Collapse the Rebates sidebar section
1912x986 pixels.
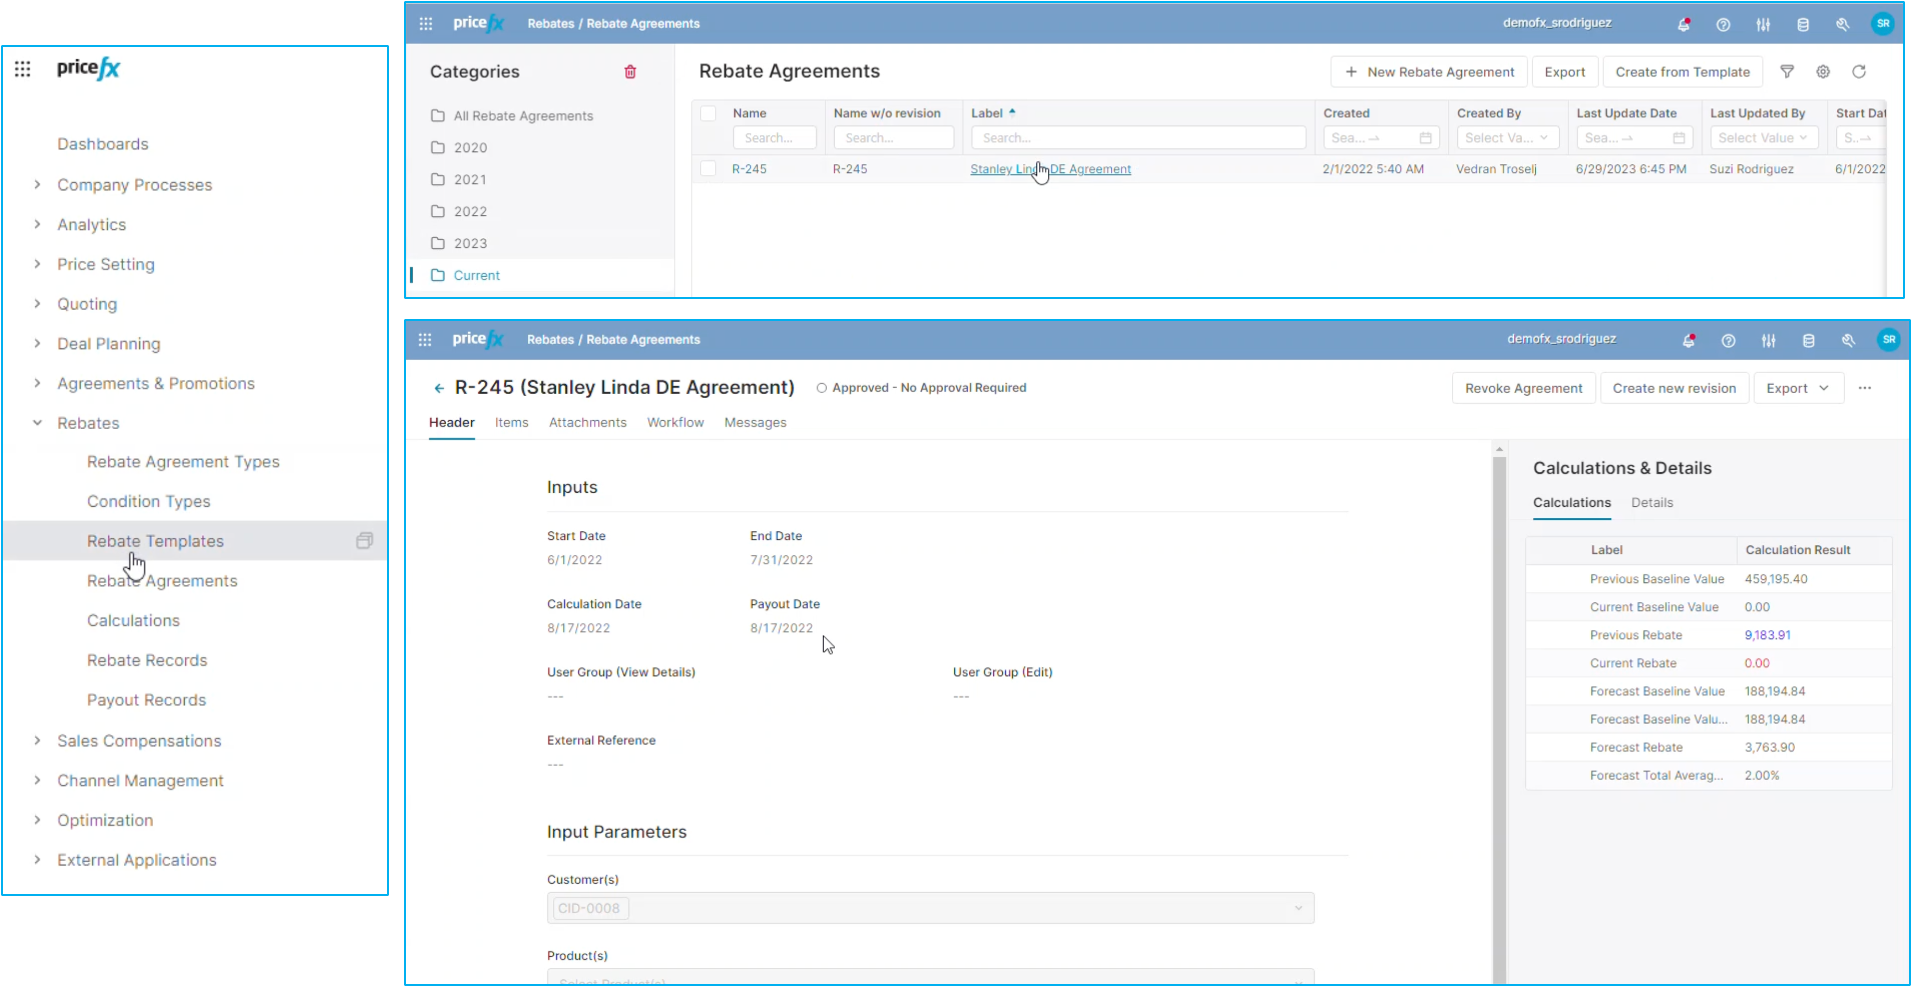(37, 423)
